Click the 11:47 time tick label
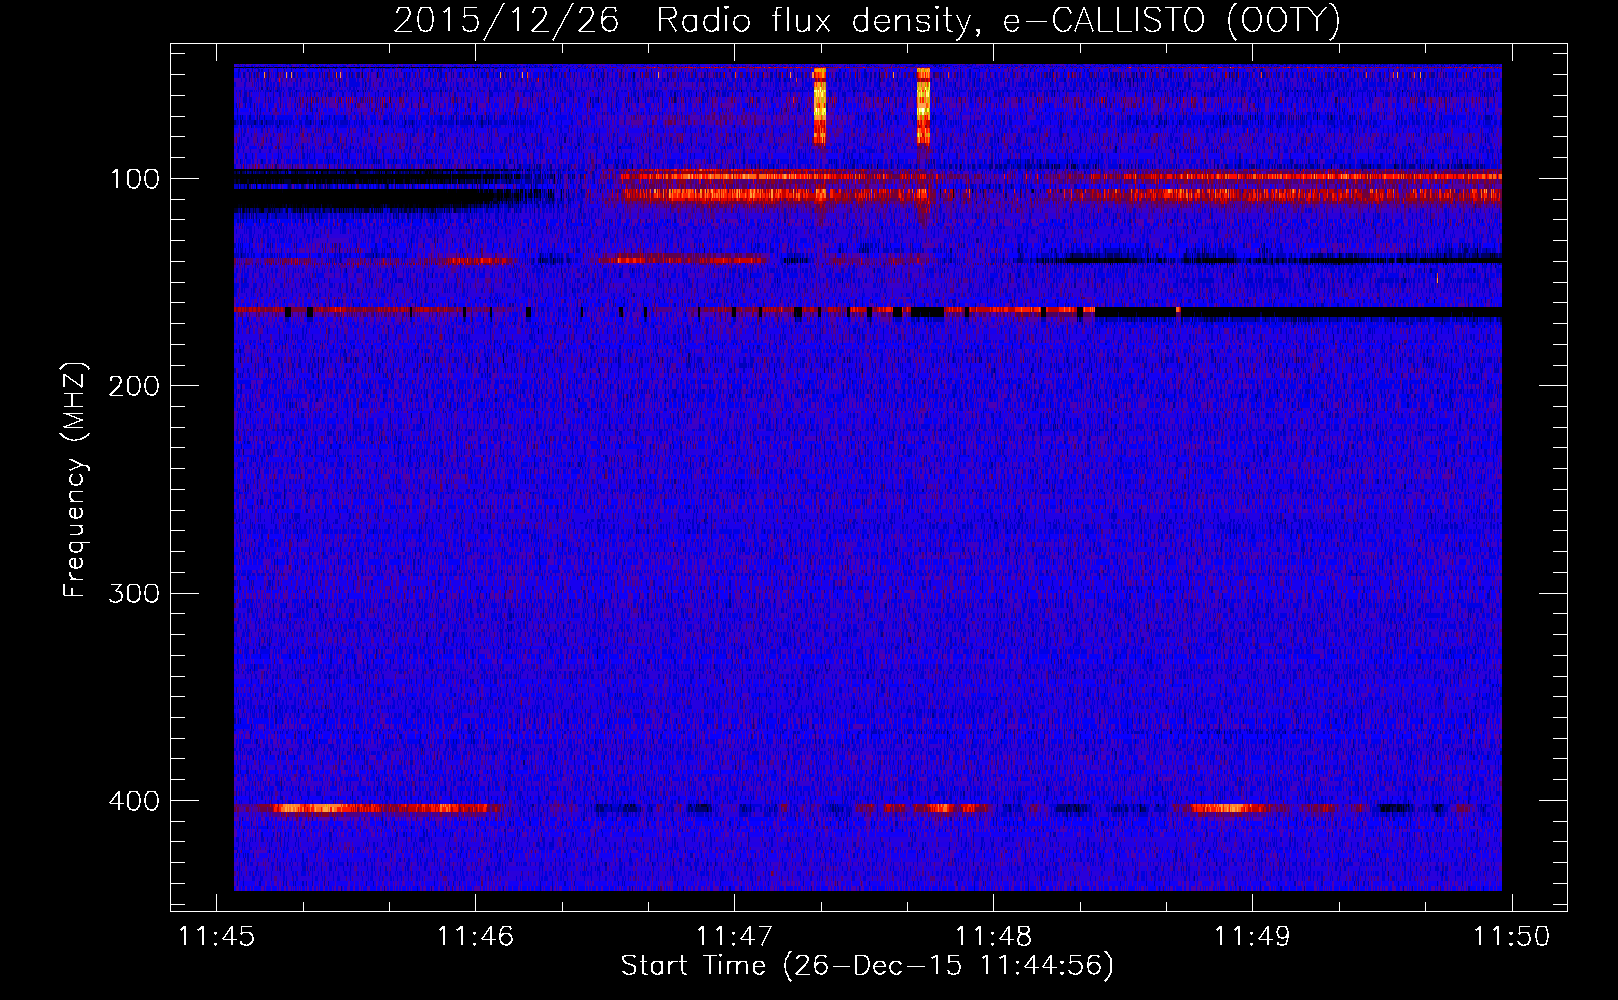This screenshot has height=1000, width=1618. click(734, 936)
